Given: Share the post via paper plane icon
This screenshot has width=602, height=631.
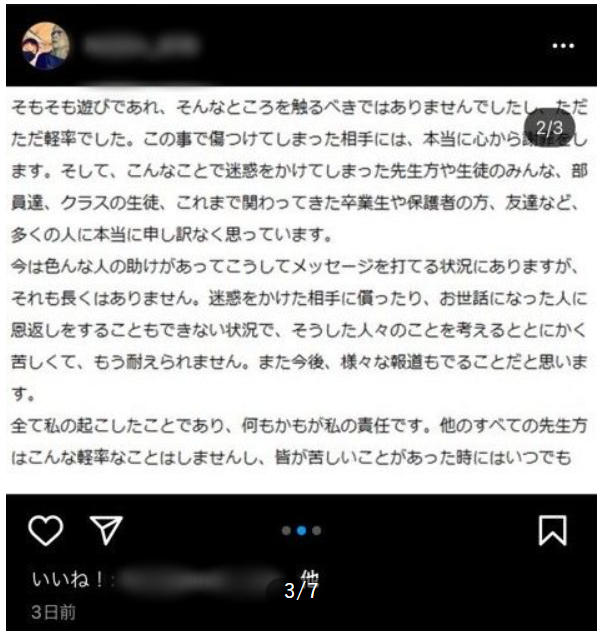Looking at the screenshot, I should [x=106, y=530].
